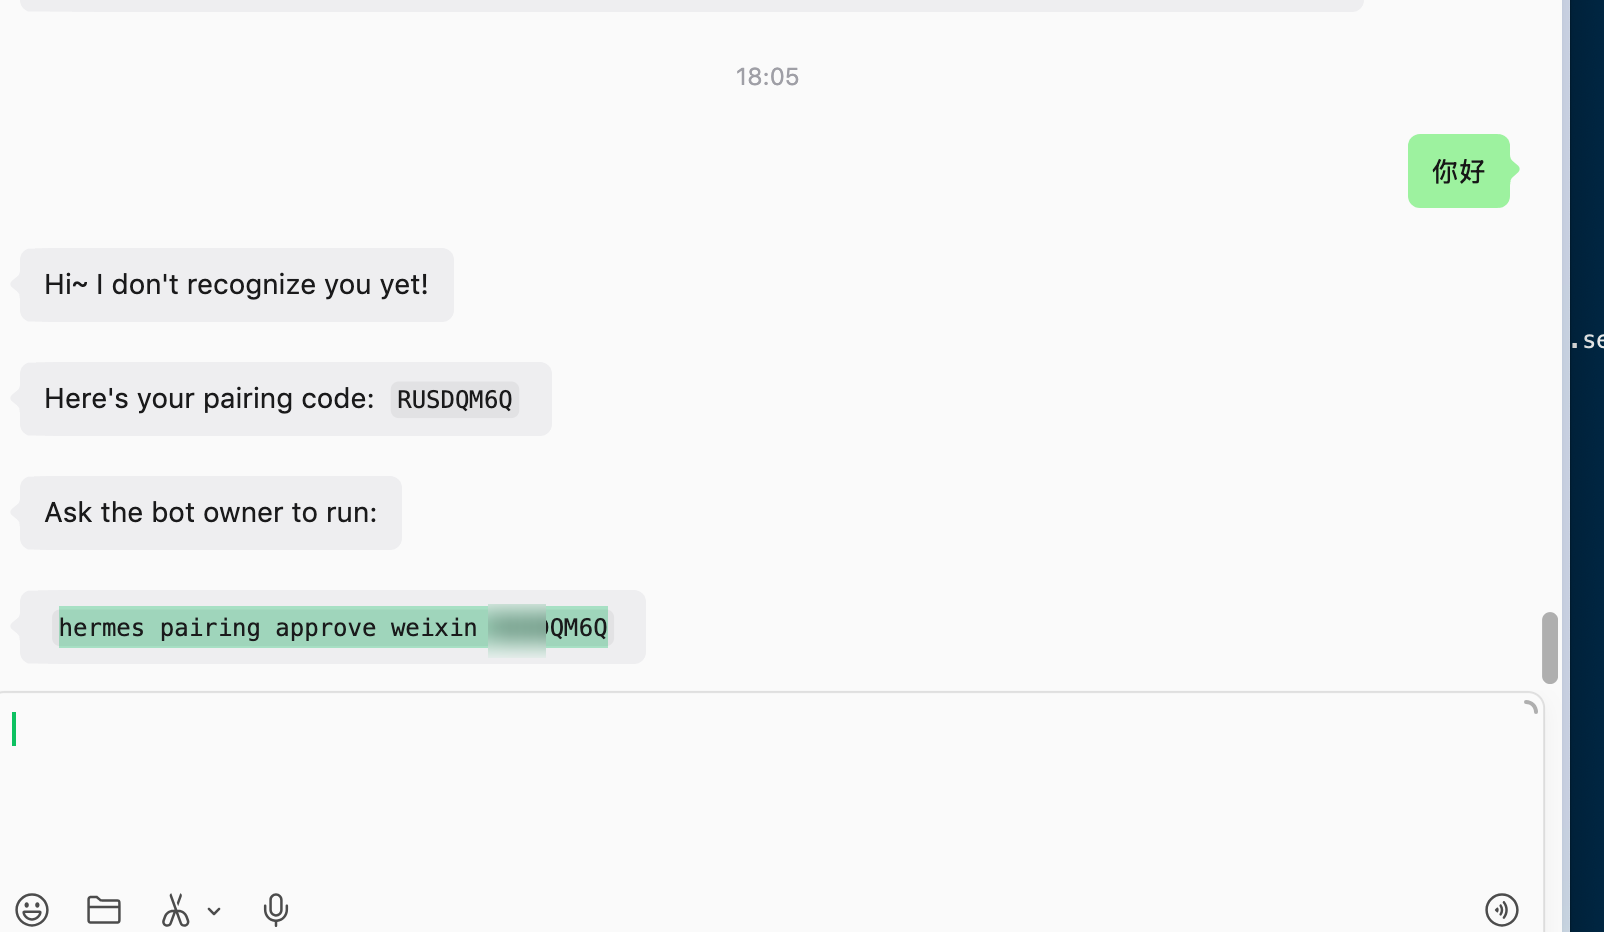This screenshot has width=1604, height=932.
Task: Click the curved corner icon in input area
Action: click(1530, 707)
